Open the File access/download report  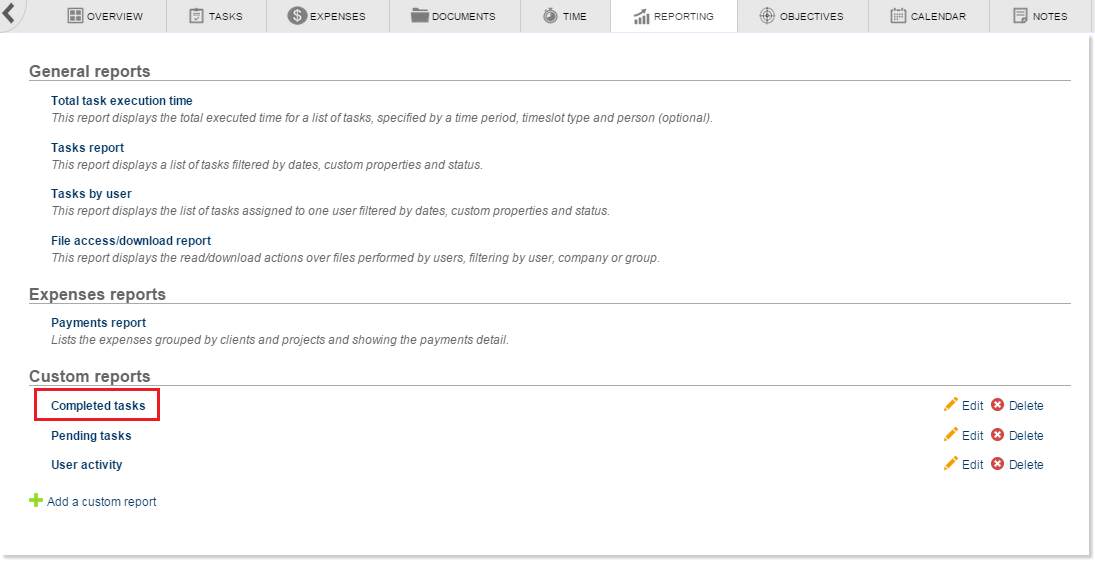[x=131, y=241]
